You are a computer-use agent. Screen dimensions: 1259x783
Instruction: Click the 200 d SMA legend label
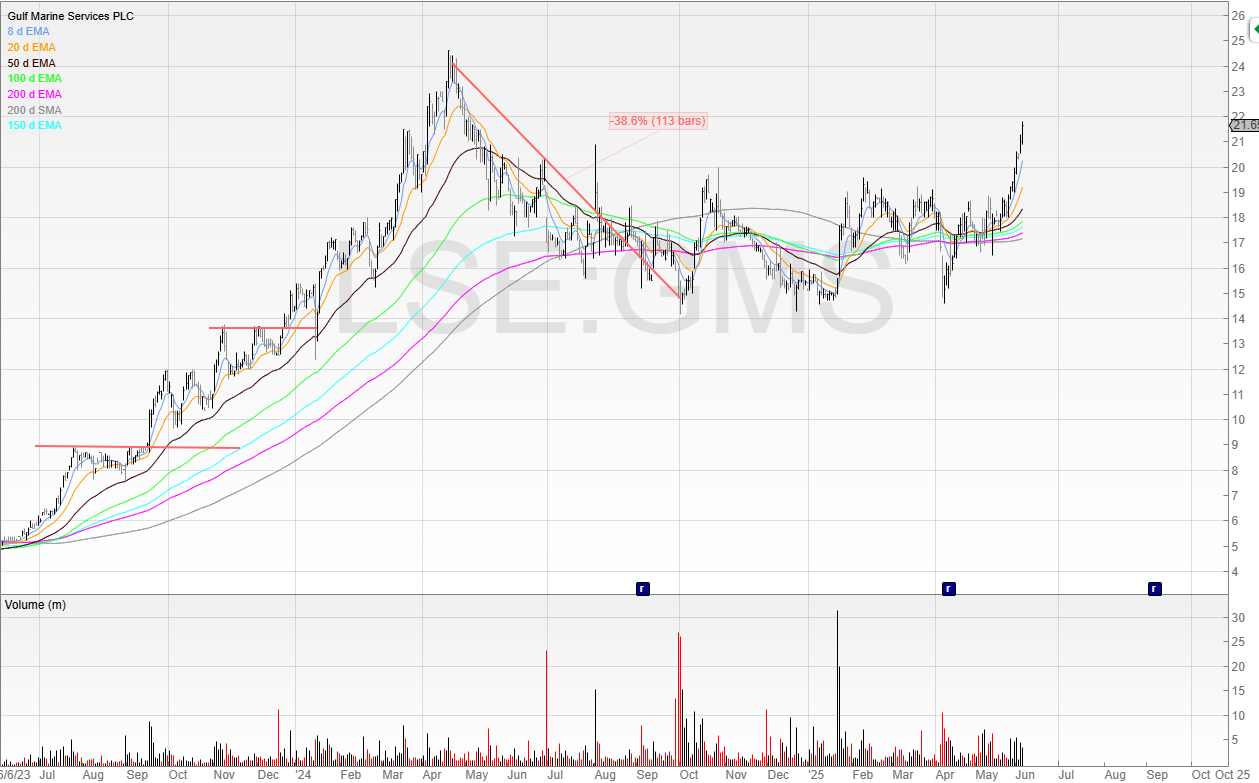click(x=35, y=110)
